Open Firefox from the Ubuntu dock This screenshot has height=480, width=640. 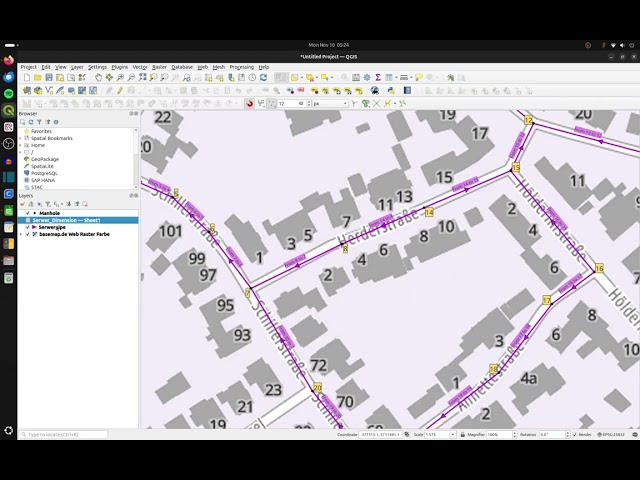(9, 61)
